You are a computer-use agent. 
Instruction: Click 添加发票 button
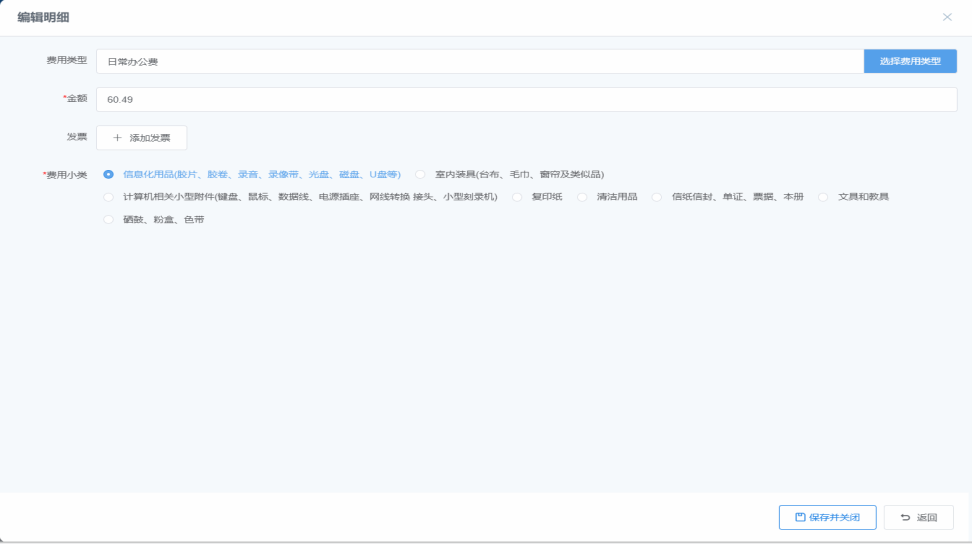(141, 138)
